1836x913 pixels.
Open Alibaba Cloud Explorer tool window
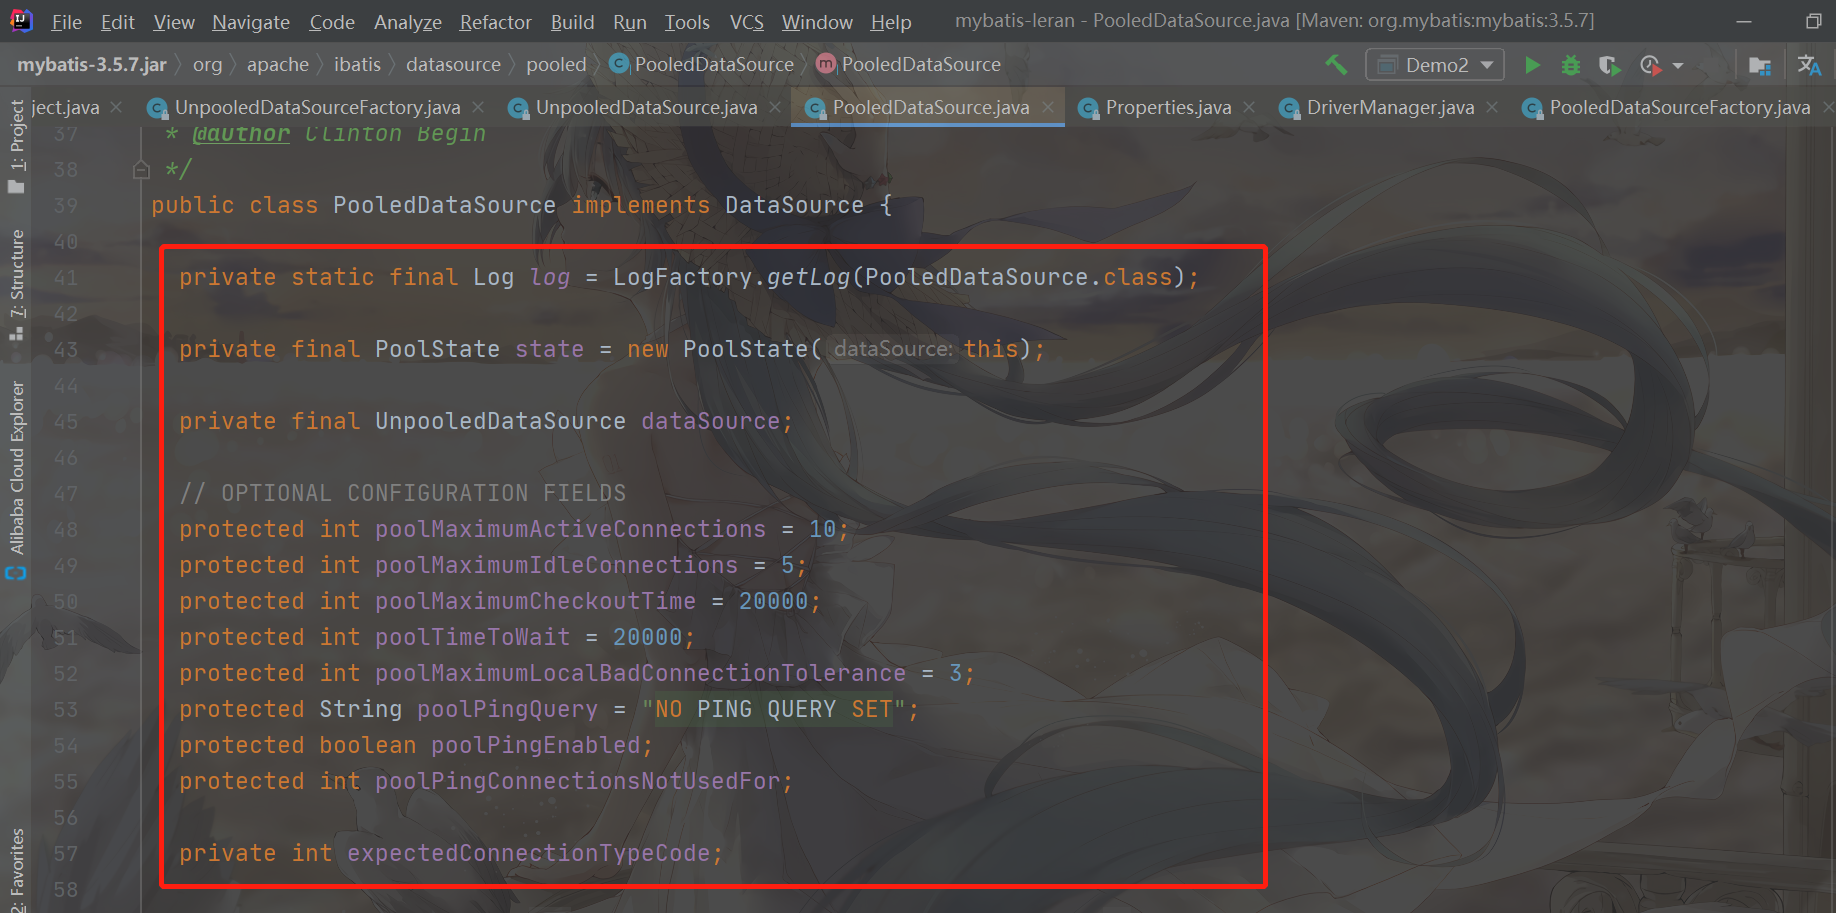[x=16, y=480]
